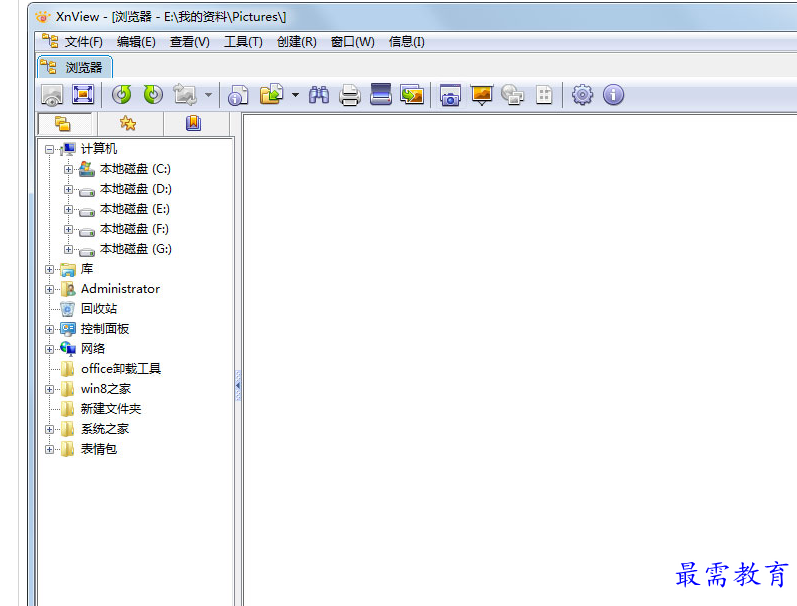Open Options via gear icon
The height and width of the screenshot is (606, 797).
(583, 95)
